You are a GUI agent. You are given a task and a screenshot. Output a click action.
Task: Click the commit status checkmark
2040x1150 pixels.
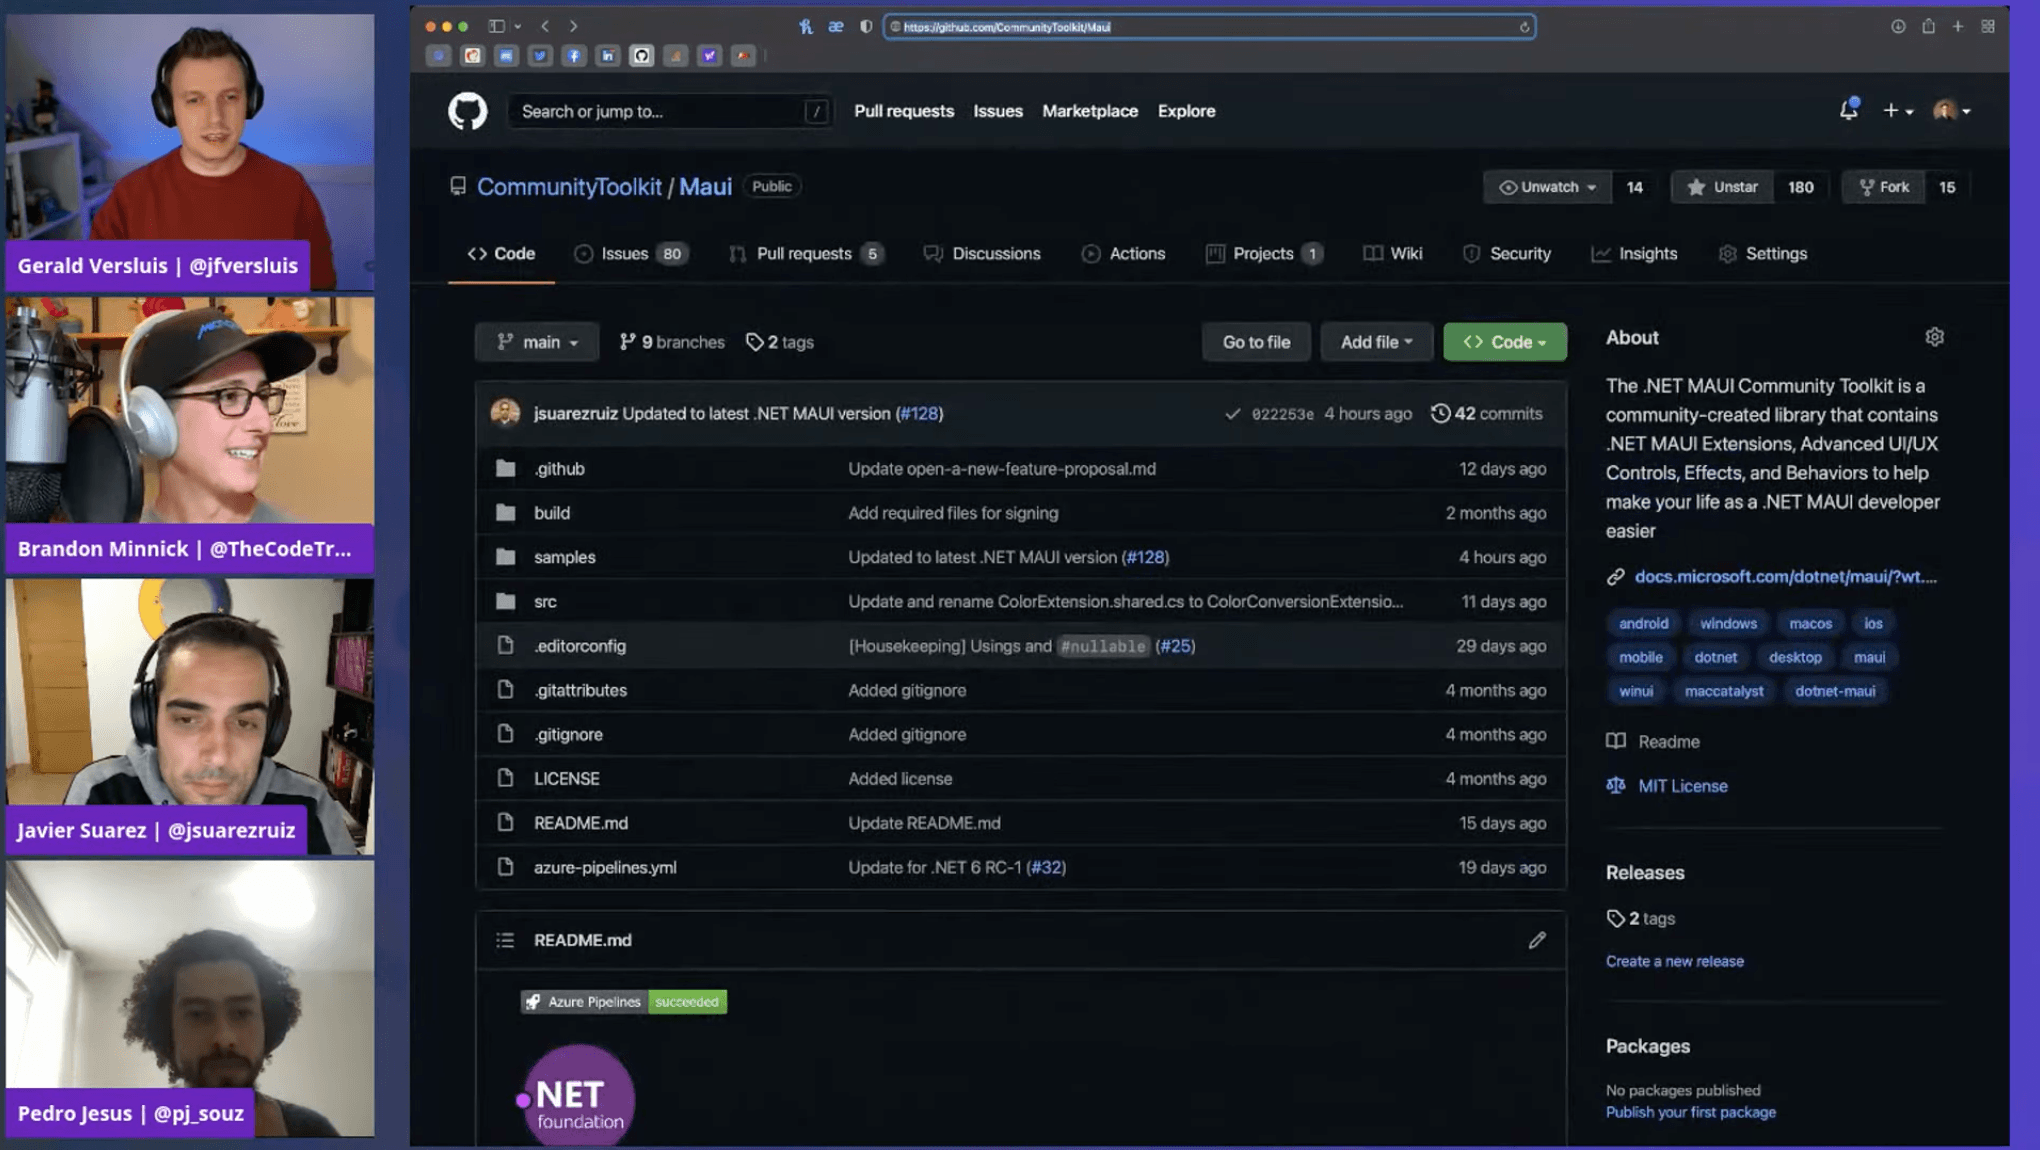(1232, 414)
